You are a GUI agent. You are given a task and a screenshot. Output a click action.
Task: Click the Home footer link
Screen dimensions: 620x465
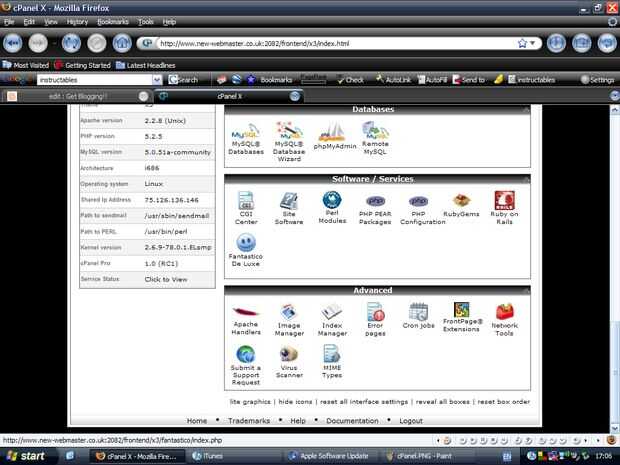(x=197, y=421)
